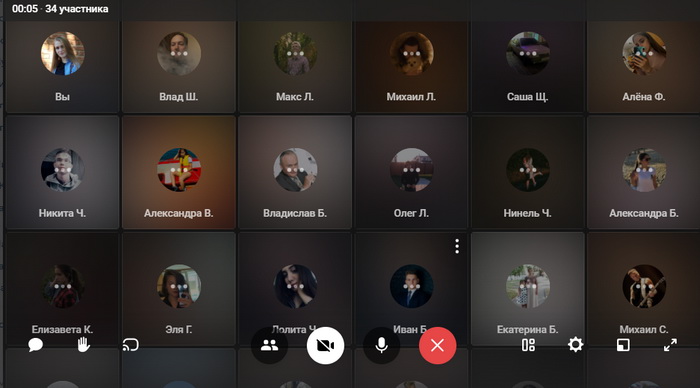Click Владислав Б. participant avatar
Screen dimensions: 700x388
coord(295,170)
